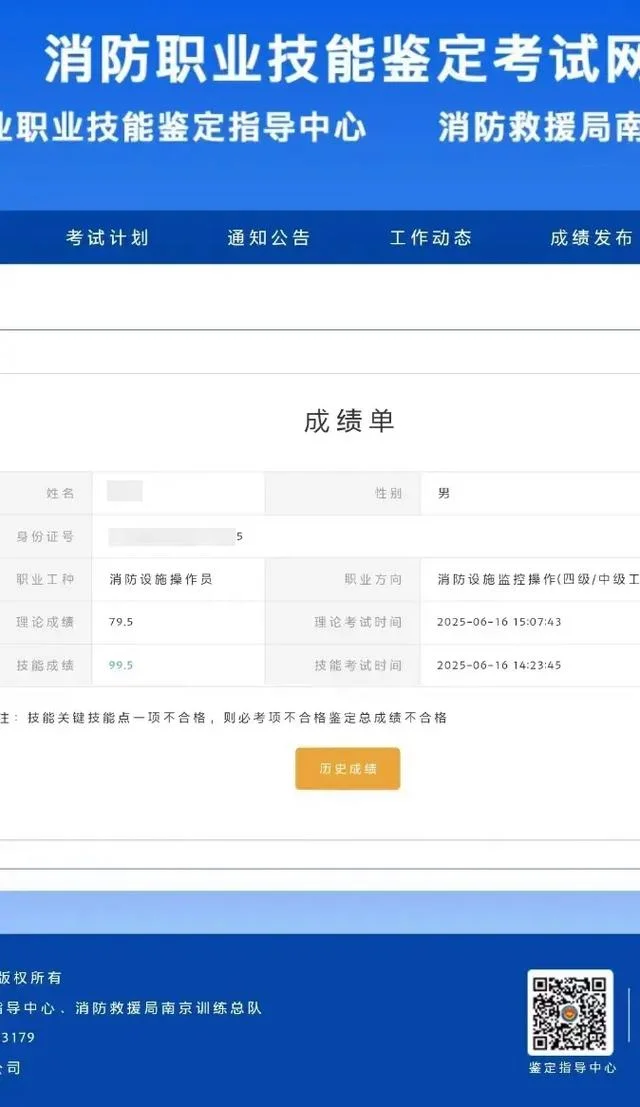Click the 职业方向 value 消防设施监控操作
Screen dimensions: 640x1107
point(538,579)
